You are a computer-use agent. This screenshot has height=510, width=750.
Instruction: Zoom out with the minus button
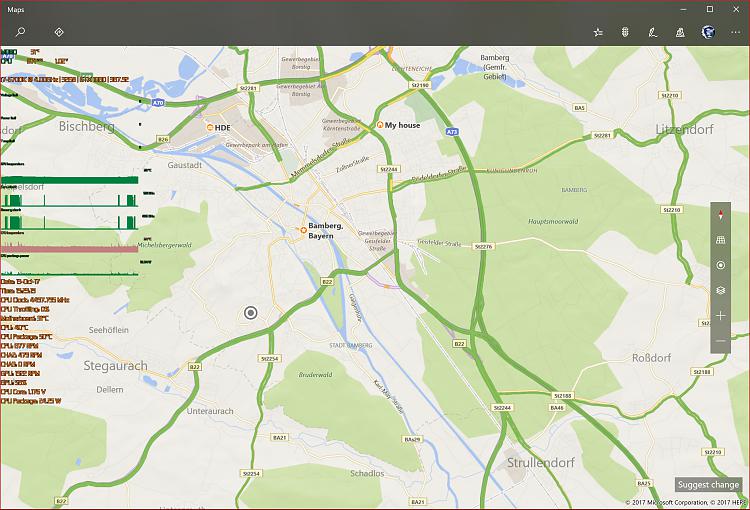pyautogui.click(x=720, y=341)
